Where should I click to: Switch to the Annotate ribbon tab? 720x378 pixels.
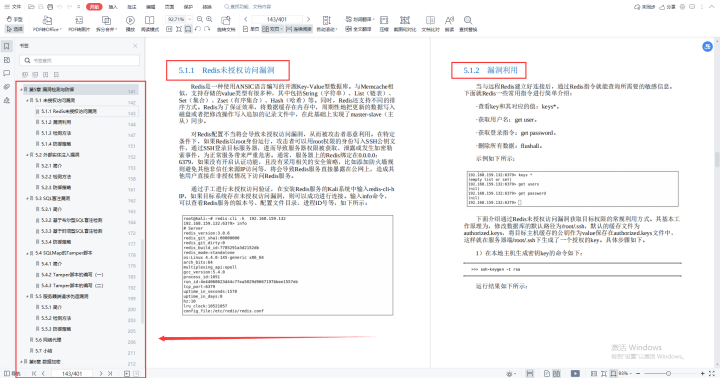[132, 7]
